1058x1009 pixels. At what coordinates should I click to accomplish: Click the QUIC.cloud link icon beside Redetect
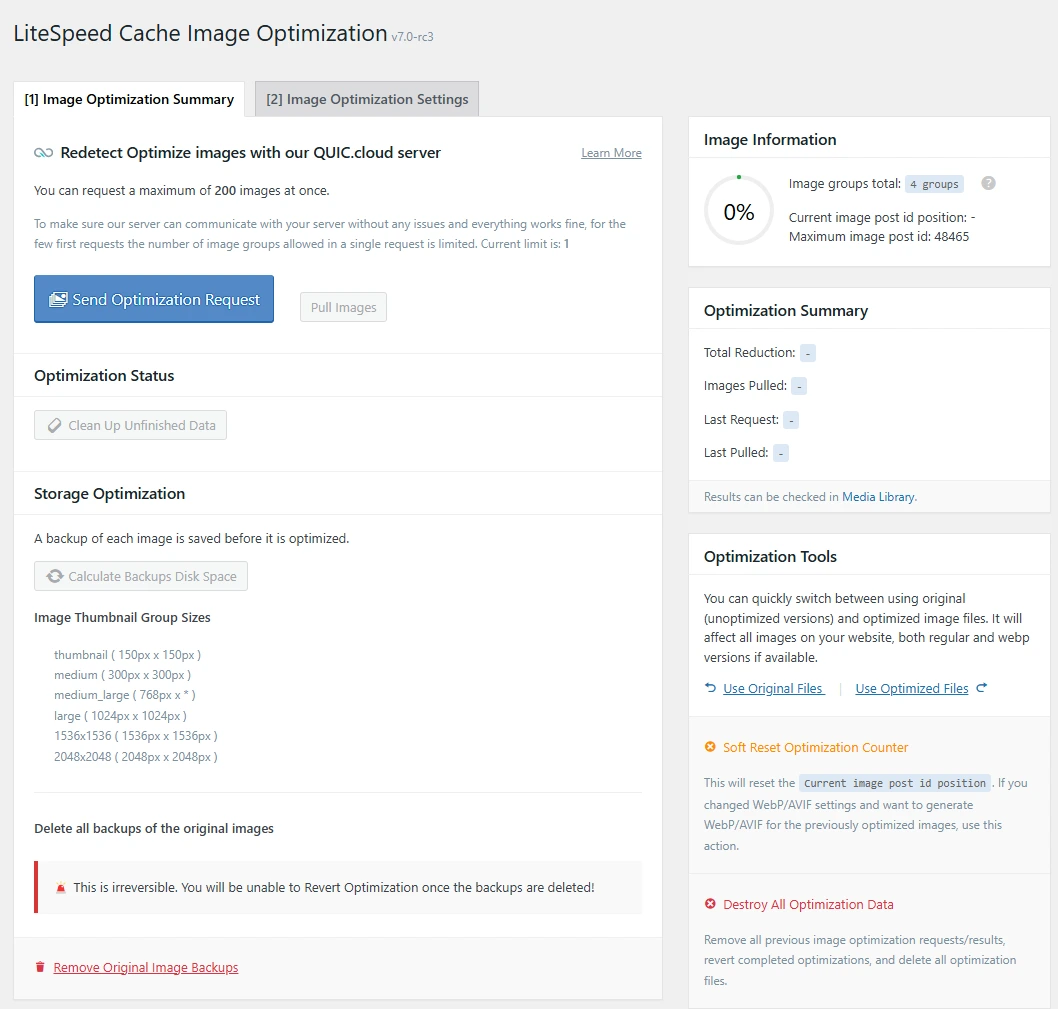coord(43,153)
